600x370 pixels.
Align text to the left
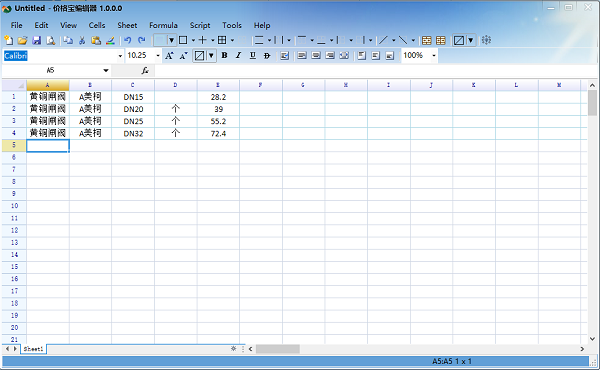point(302,56)
